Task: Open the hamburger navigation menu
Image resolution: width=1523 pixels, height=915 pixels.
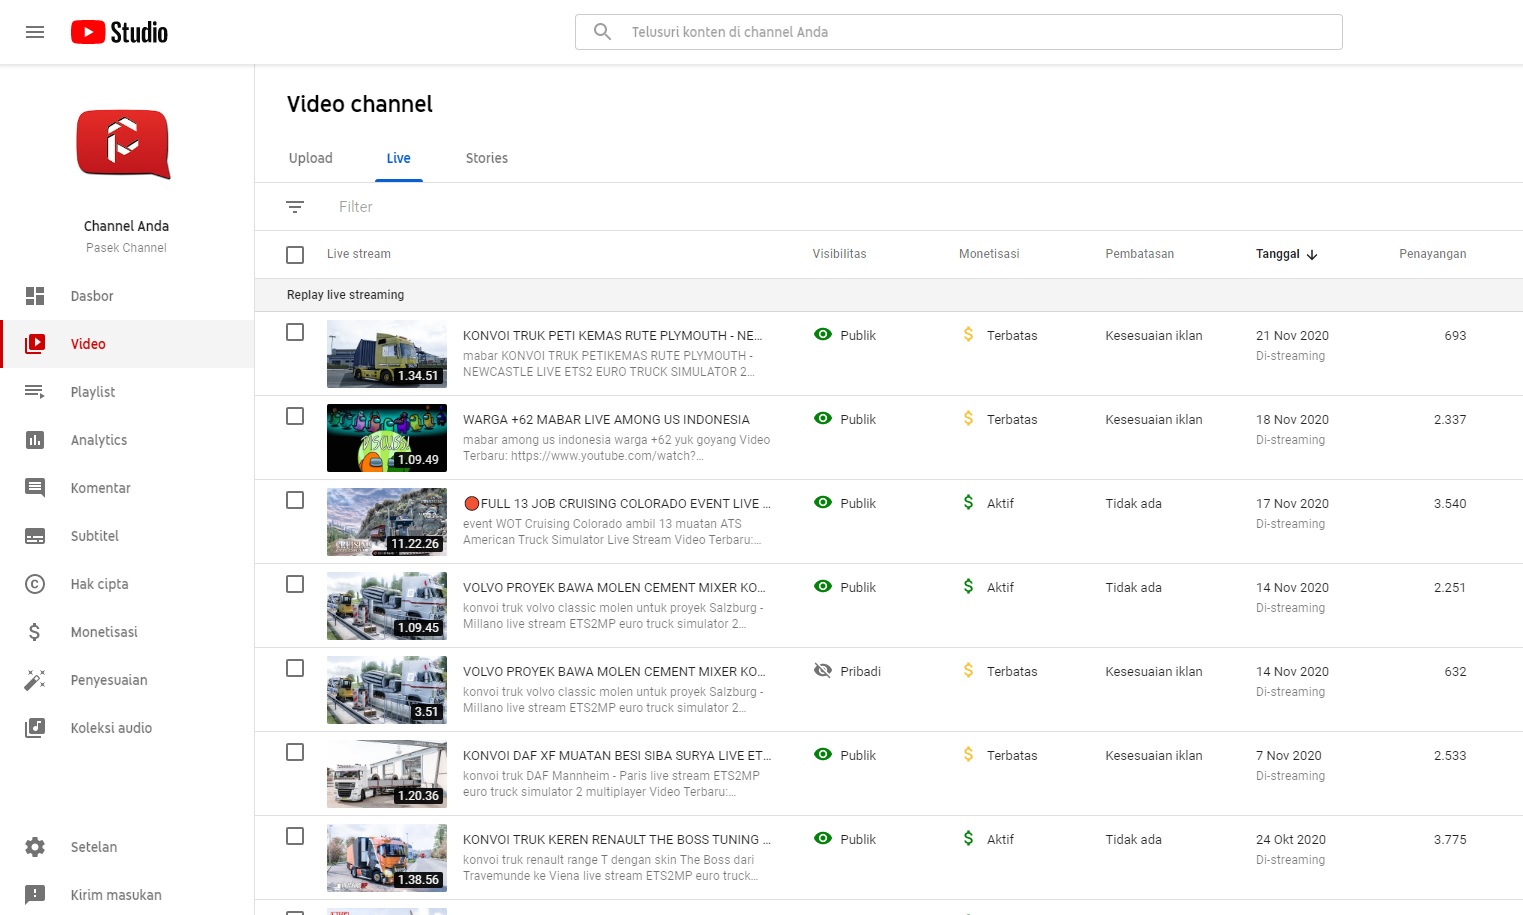Action: pyautogui.click(x=35, y=32)
